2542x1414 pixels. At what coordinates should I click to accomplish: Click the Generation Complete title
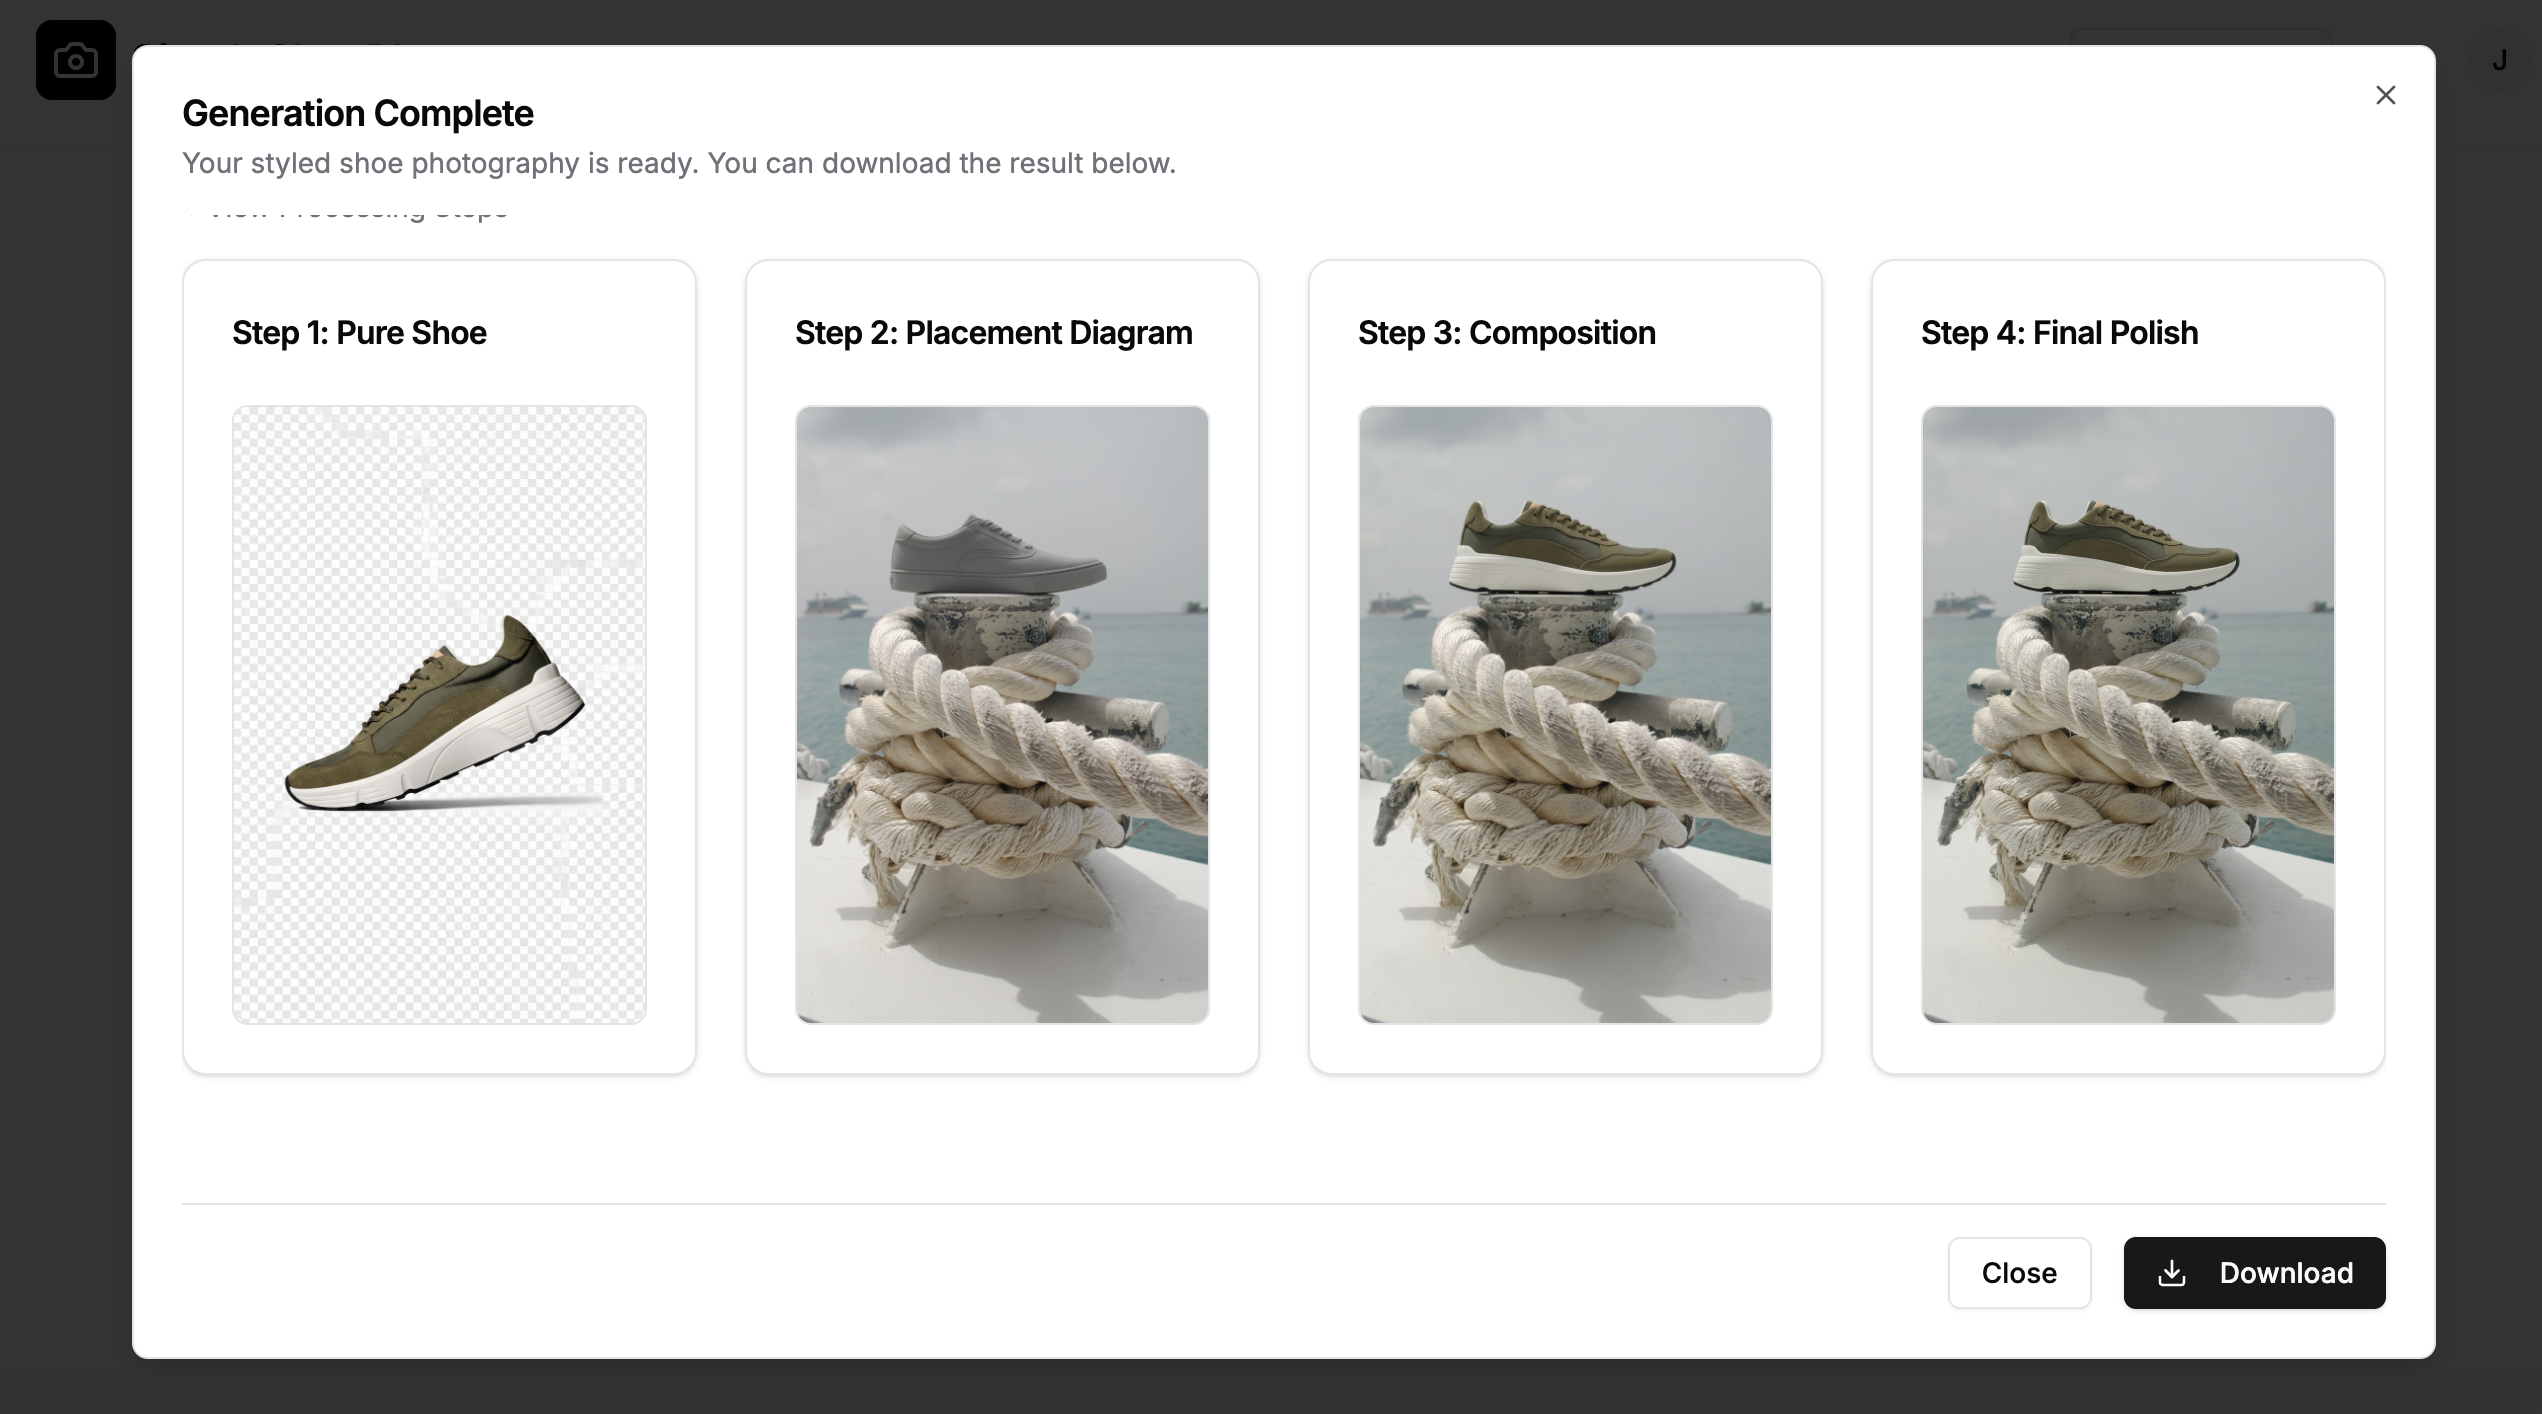(357, 113)
